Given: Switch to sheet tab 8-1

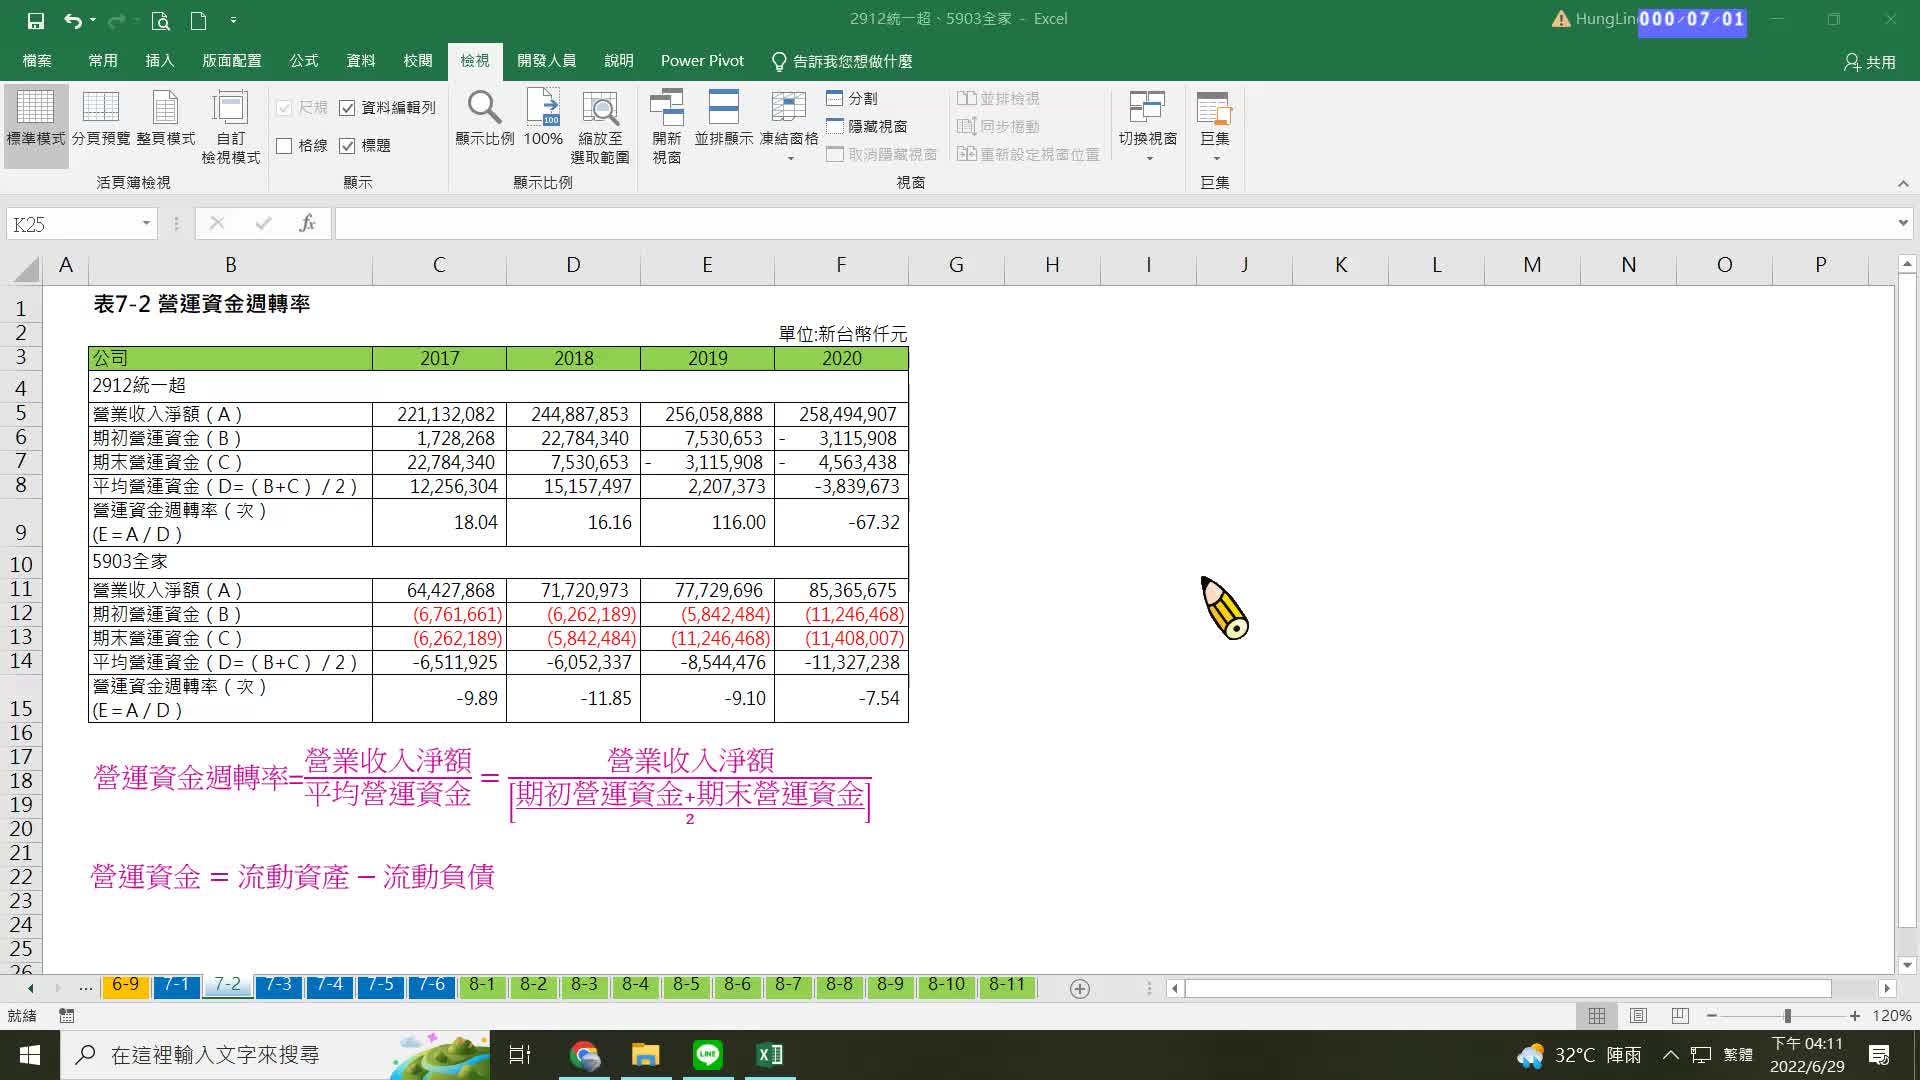Looking at the screenshot, I should [483, 986].
